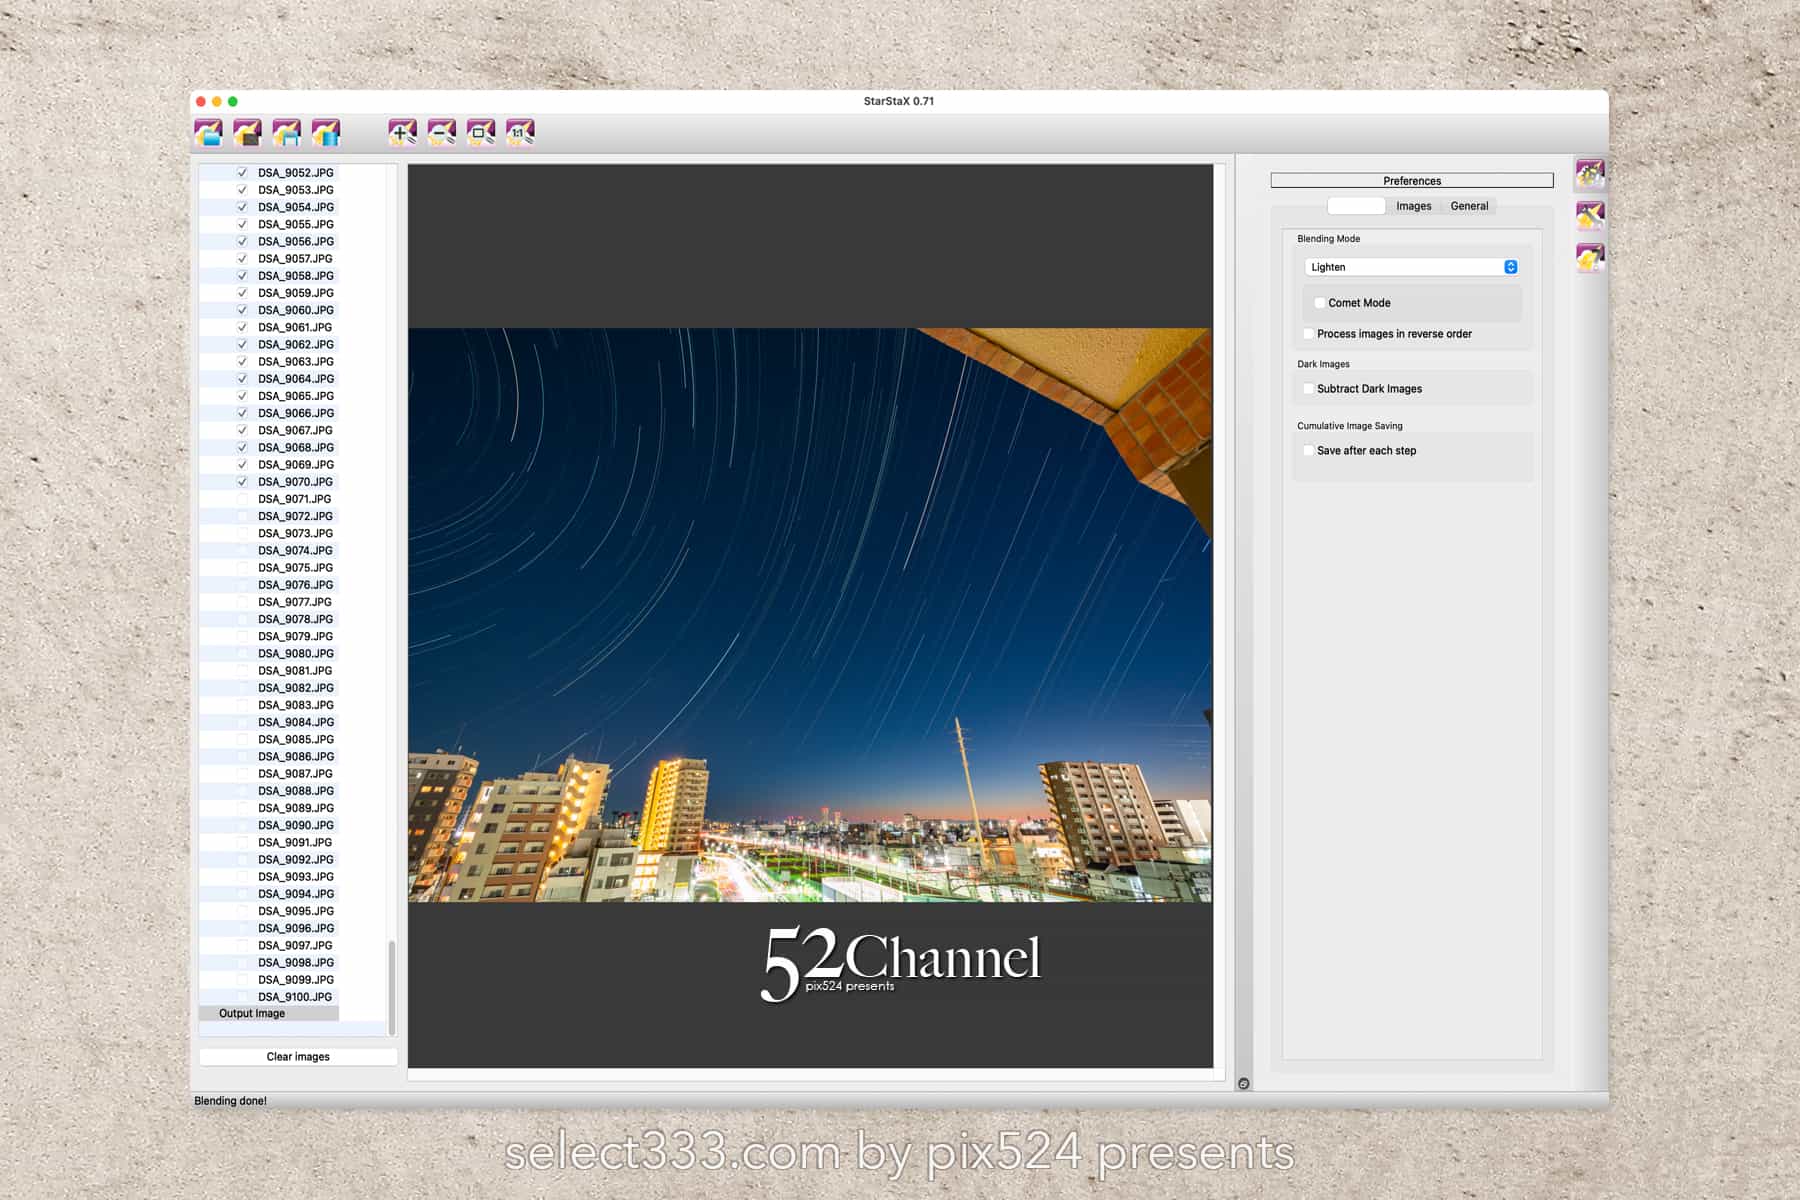Viewport: 1800px width, 1200px height.
Task: Click the save image floppy disk icon
Action: click(x=286, y=132)
